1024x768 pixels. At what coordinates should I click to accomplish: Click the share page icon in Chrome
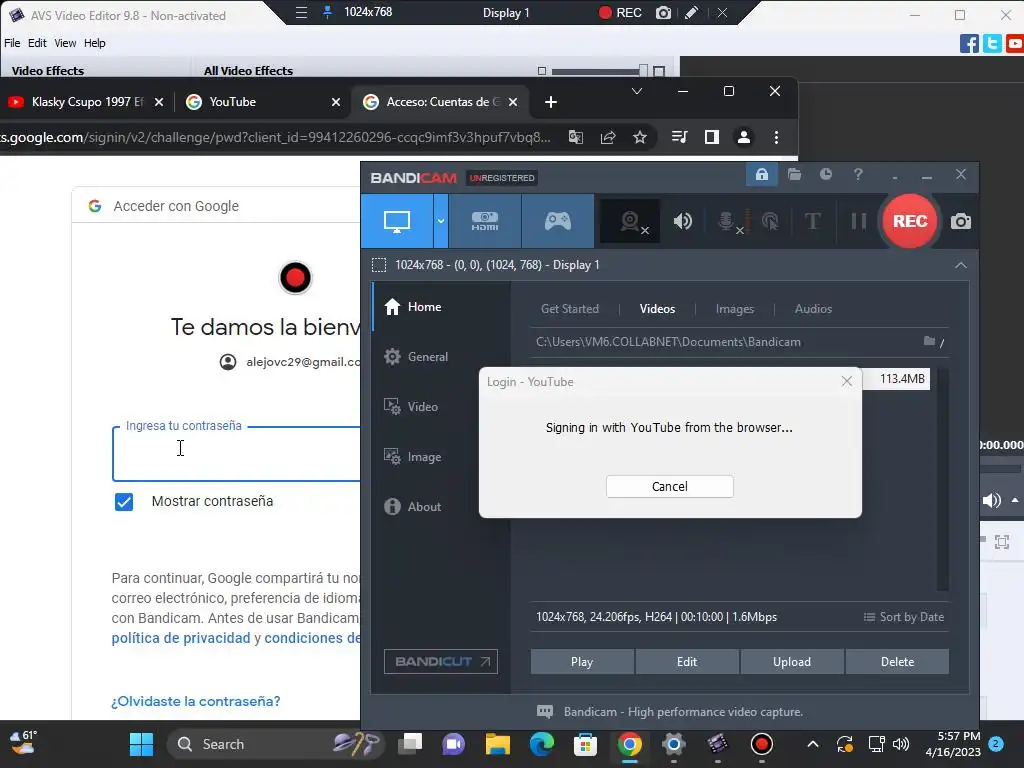pyautogui.click(x=608, y=137)
